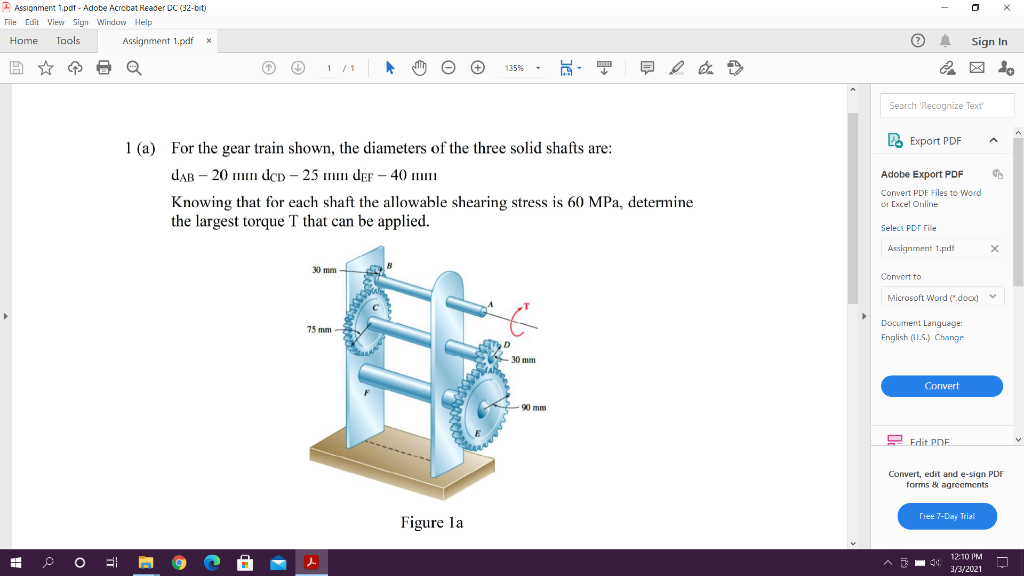
Task: Switch to the Tools tab
Action: click(x=67, y=41)
